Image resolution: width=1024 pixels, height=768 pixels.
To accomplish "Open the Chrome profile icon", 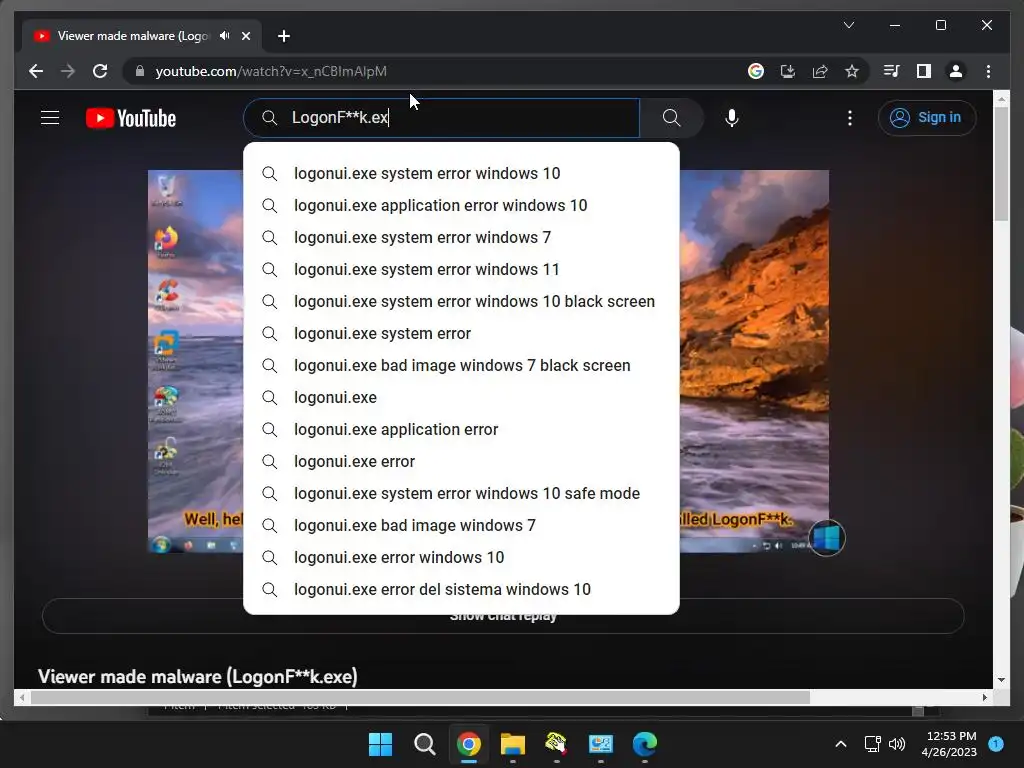I will (x=955, y=71).
